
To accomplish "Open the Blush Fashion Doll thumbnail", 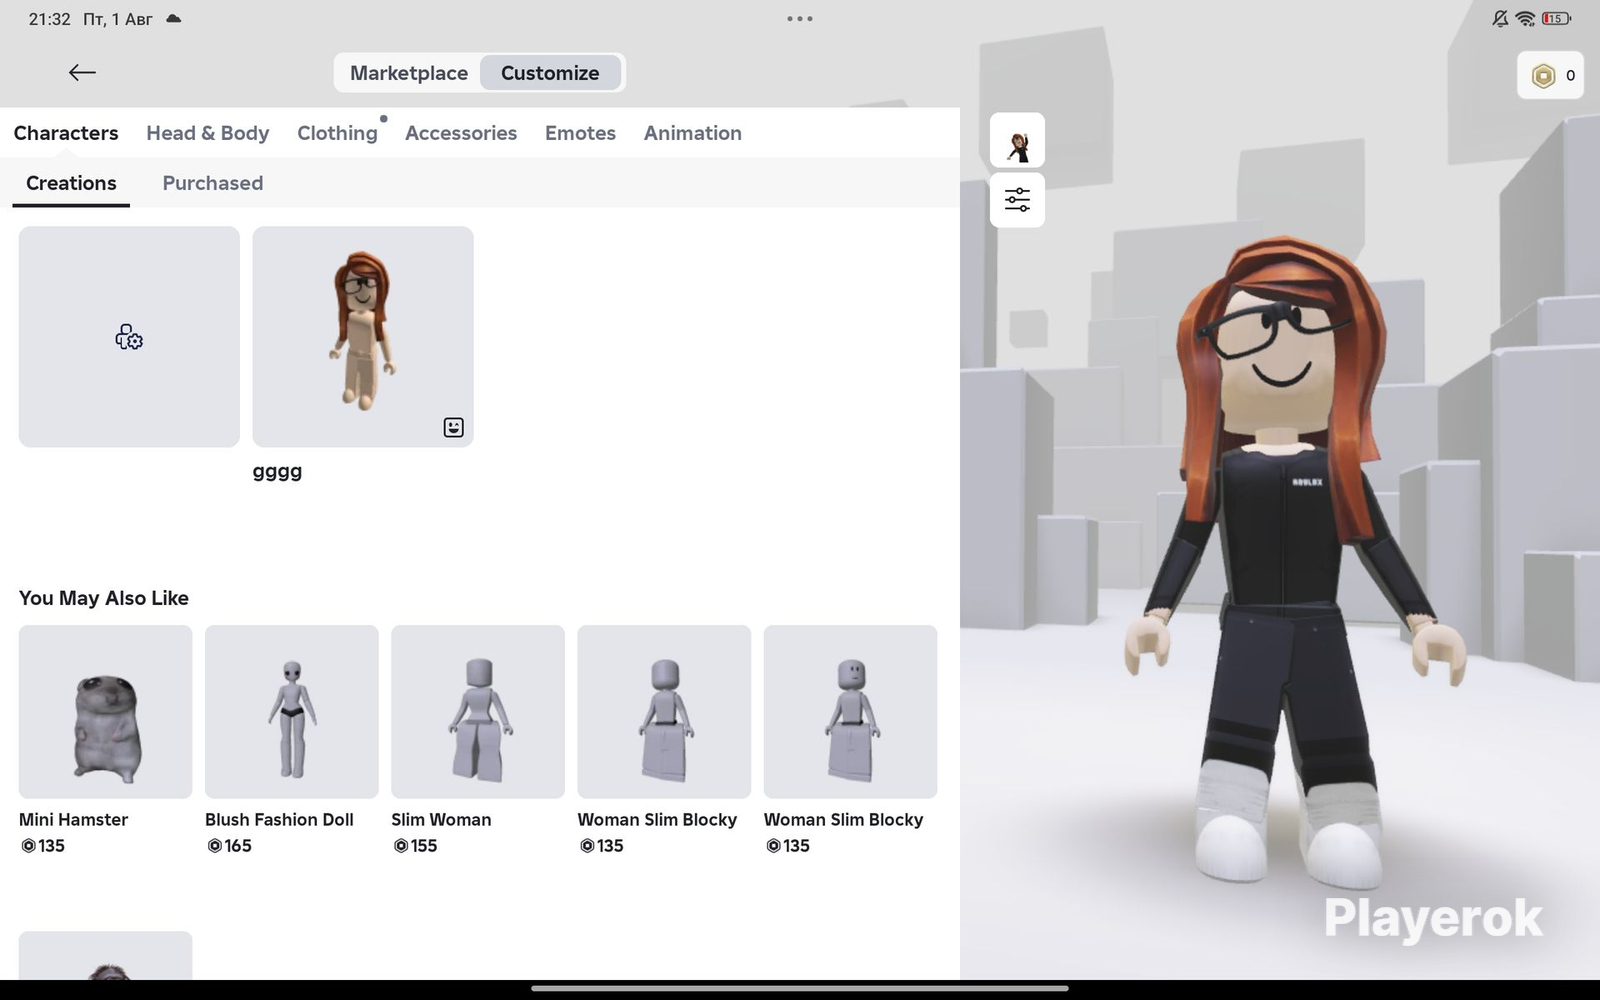I will (292, 712).
